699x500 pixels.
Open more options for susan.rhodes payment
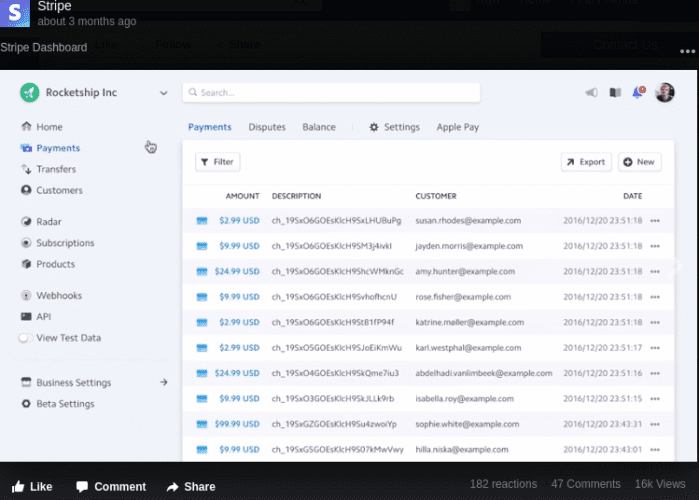(x=656, y=221)
